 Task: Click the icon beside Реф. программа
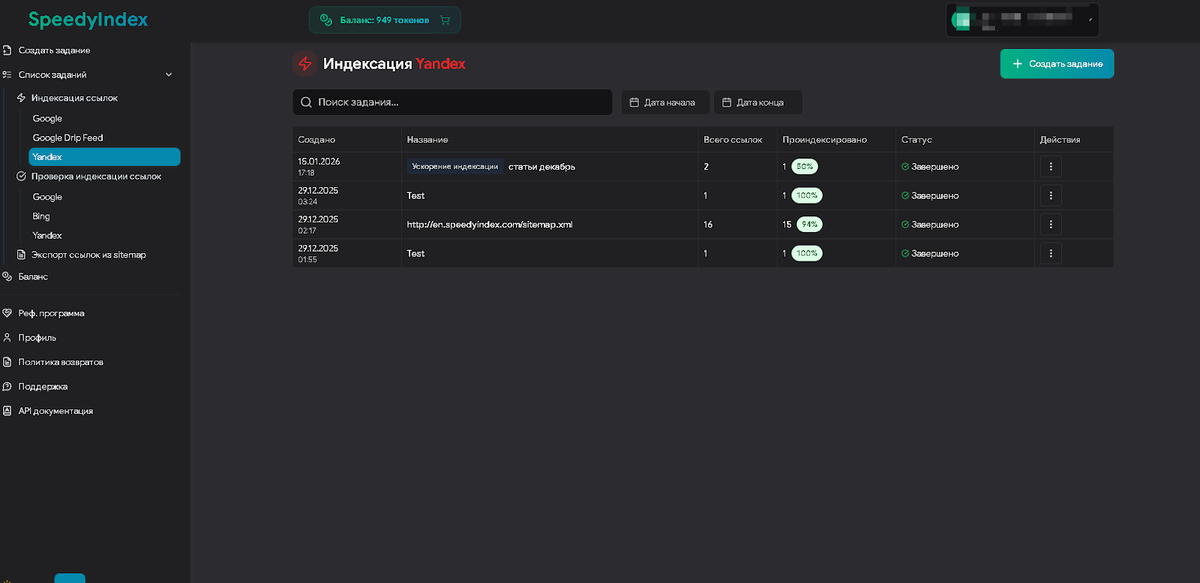tap(8, 313)
